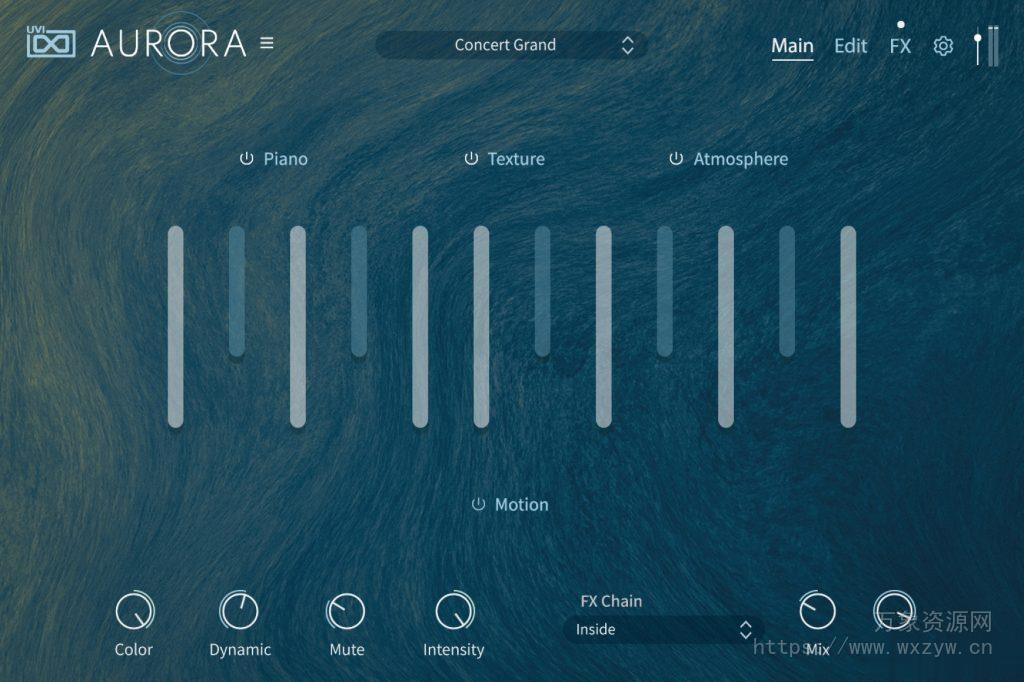Screen dimensions: 1024x682
Task: Select the Main view
Action: tap(793, 45)
